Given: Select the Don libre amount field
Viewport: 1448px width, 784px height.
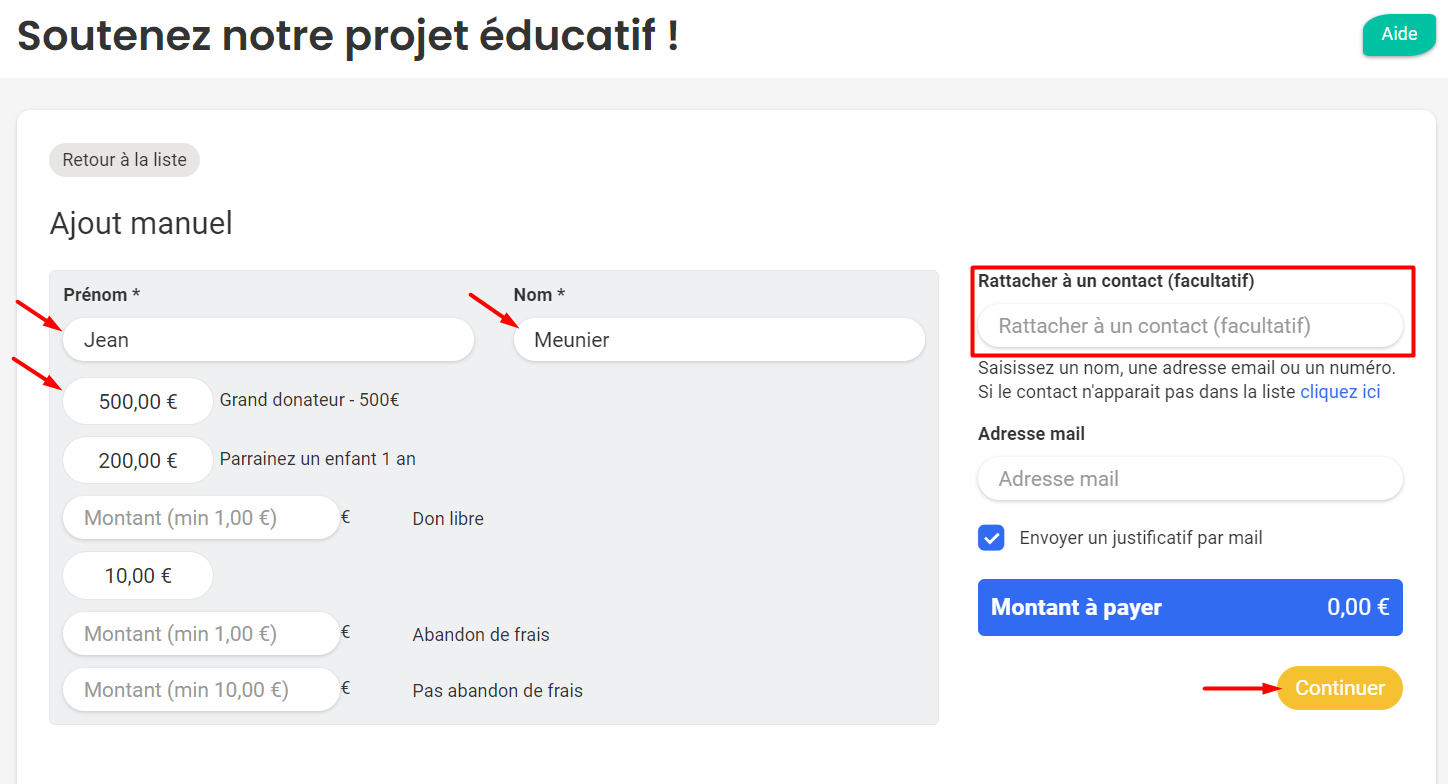Looking at the screenshot, I should point(201,518).
